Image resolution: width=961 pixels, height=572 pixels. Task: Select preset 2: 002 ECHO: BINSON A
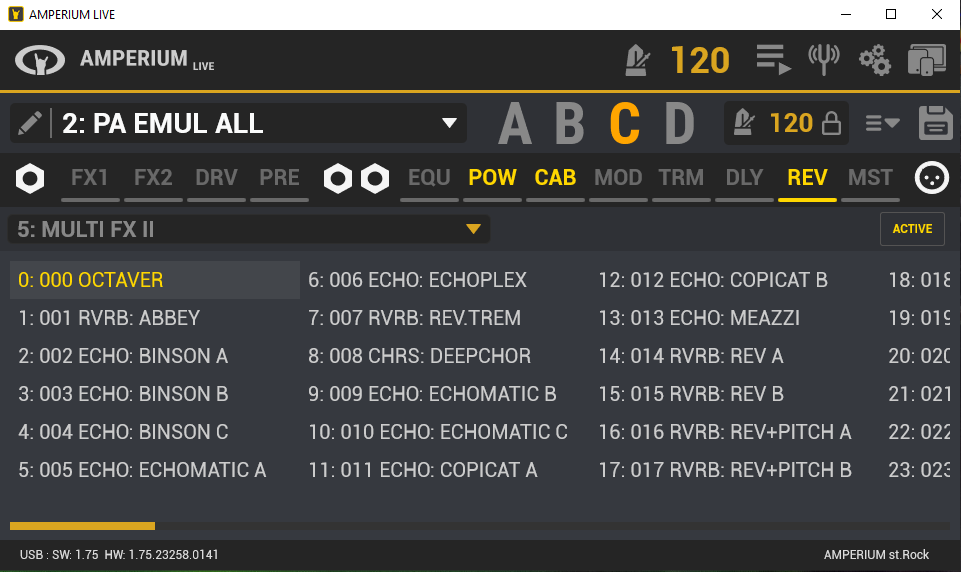point(155,356)
